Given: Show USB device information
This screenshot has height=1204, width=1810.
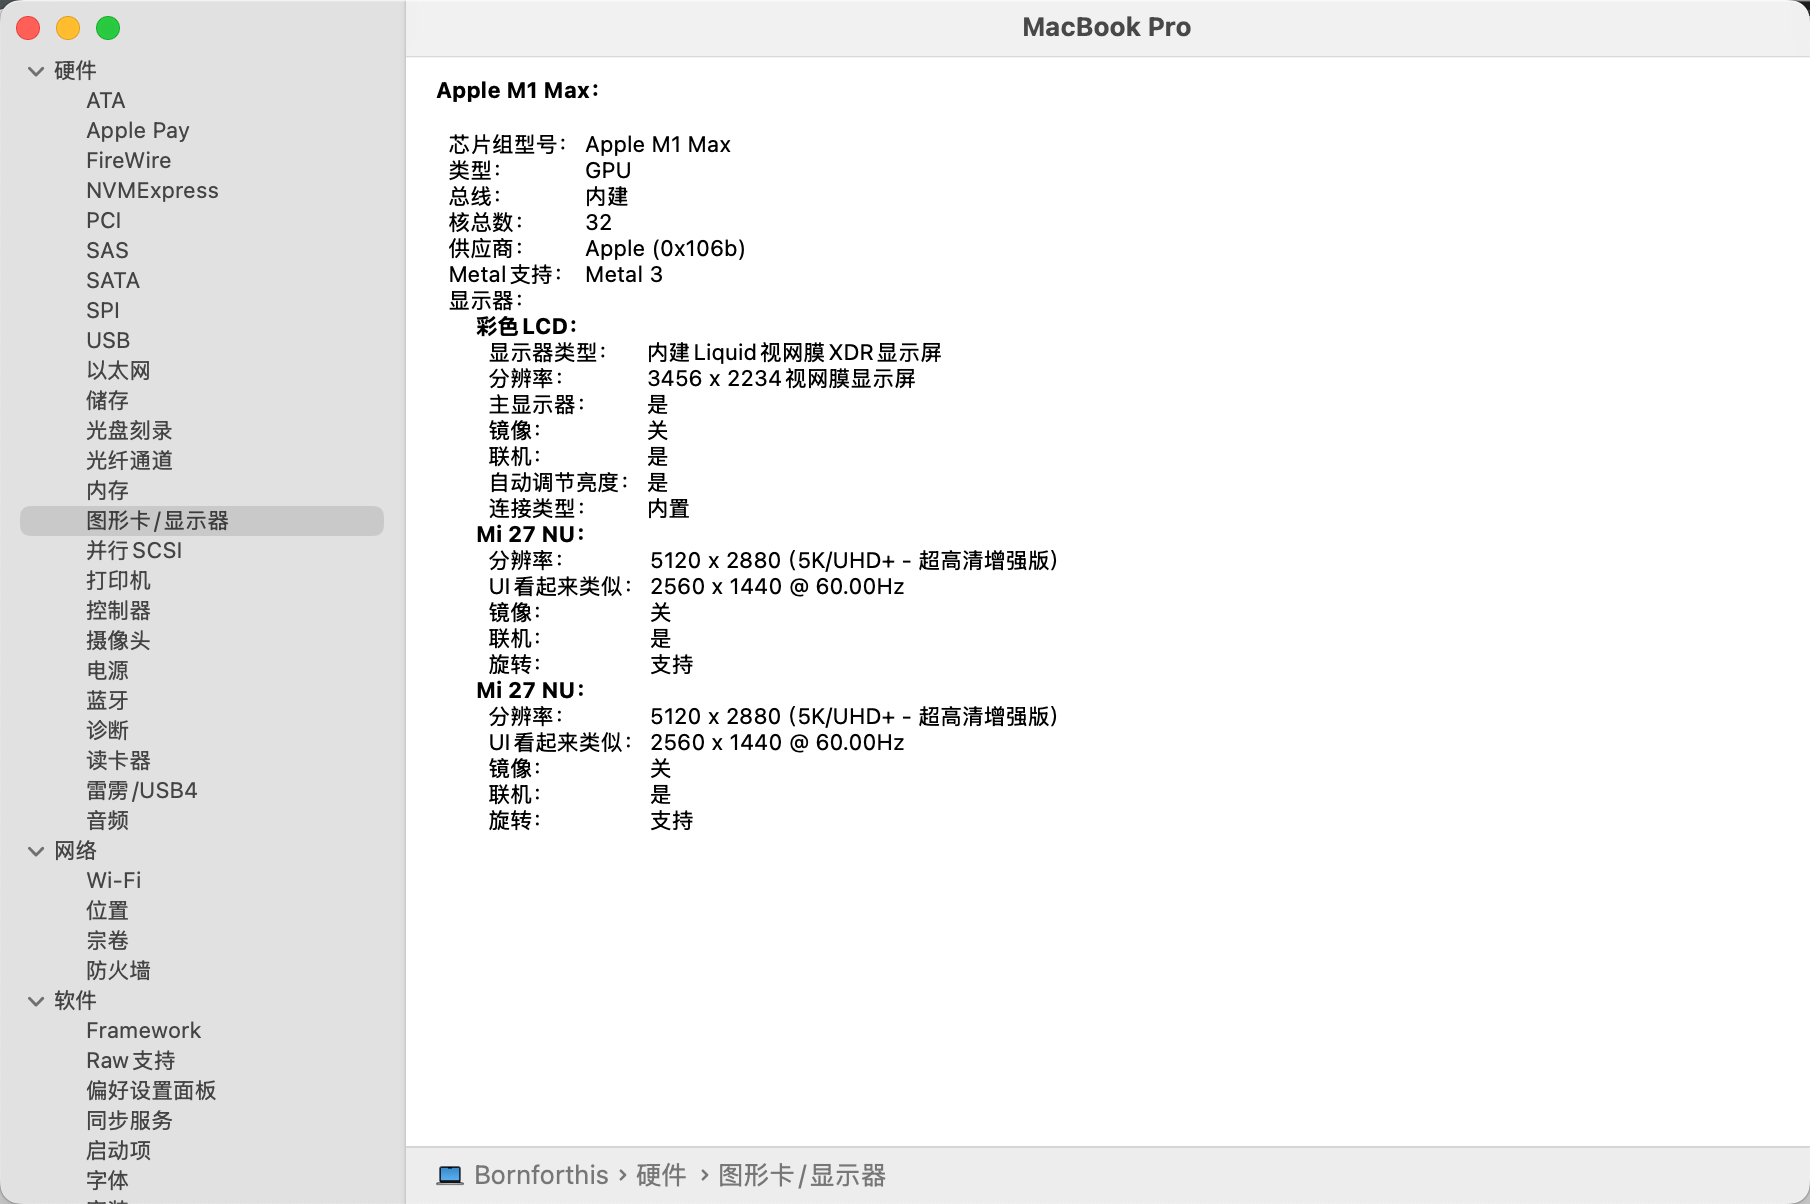Looking at the screenshot, I should click(108, 341).
